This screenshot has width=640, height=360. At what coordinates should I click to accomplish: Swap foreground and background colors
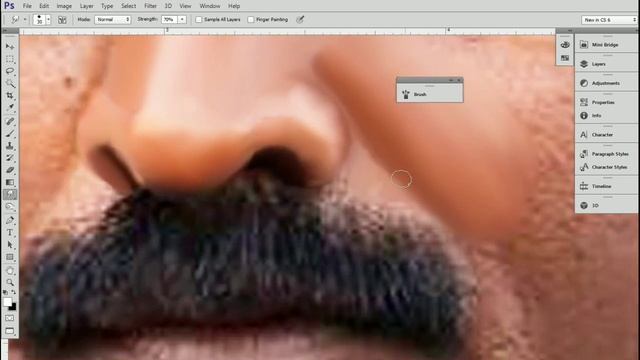[x=13, y=292]
